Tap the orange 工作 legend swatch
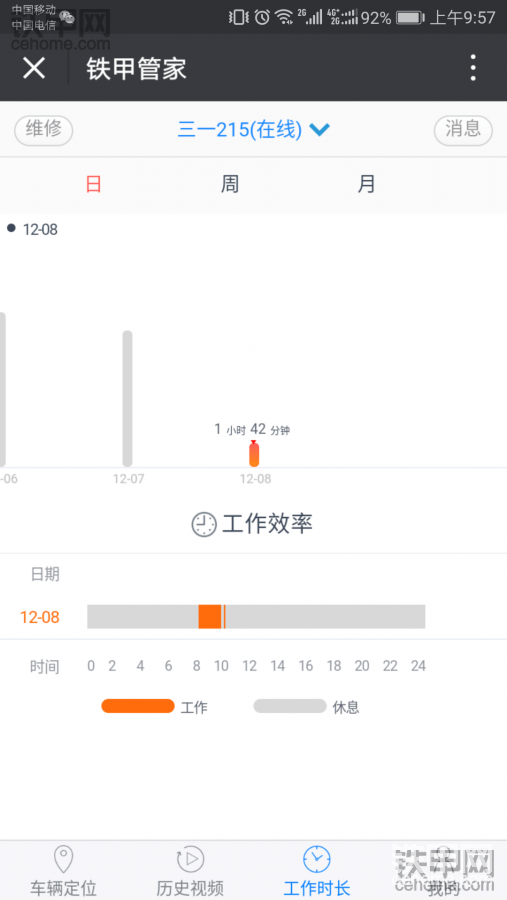507x900 pixels. 138,706
